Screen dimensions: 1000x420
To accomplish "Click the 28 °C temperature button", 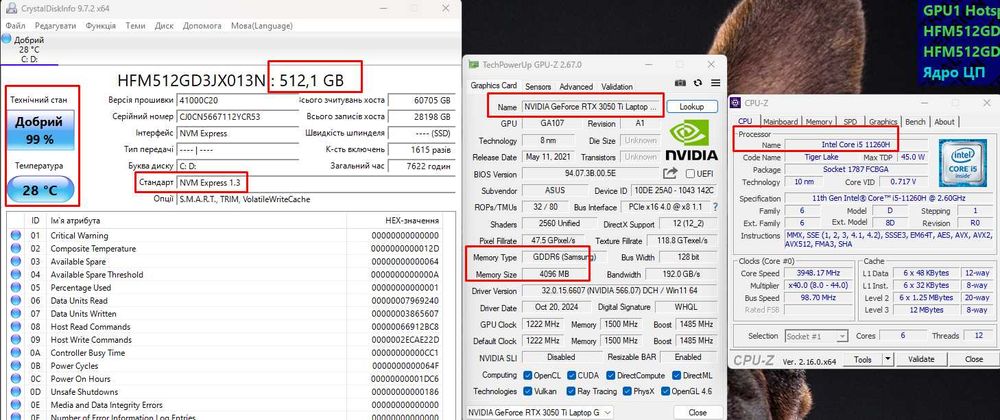I will (x=41, y=189).
